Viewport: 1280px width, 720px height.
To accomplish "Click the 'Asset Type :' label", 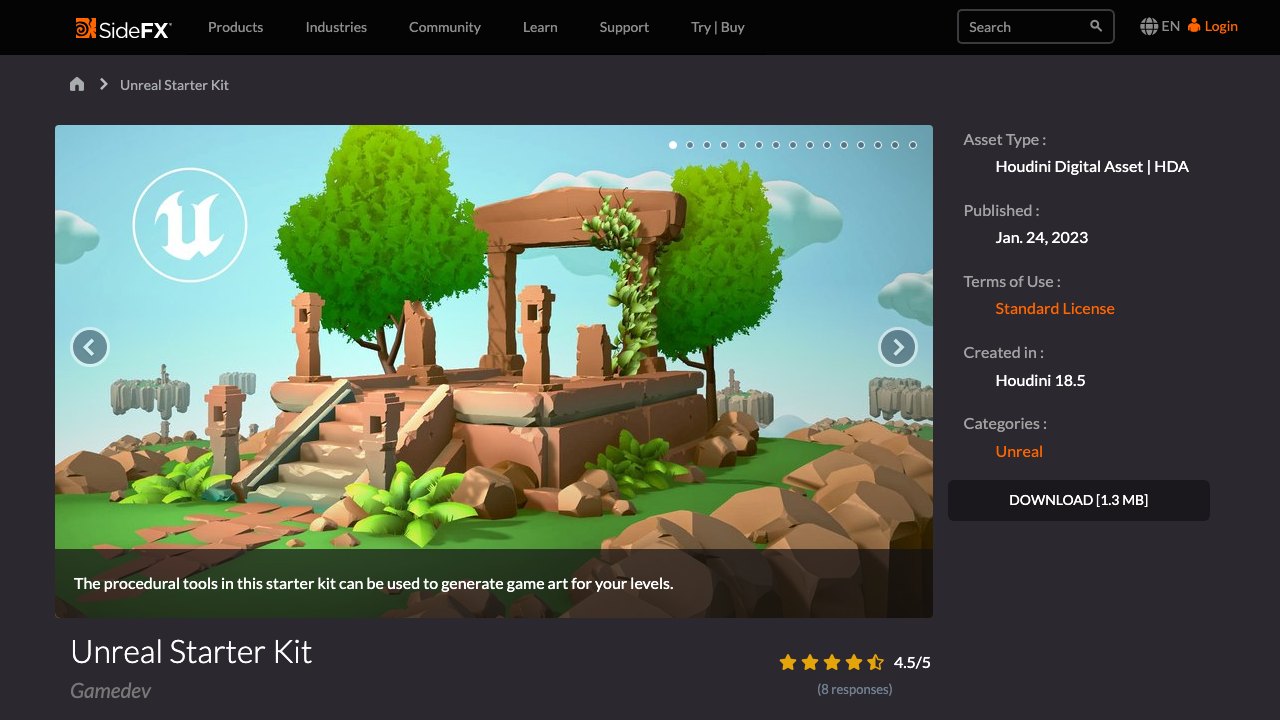I will click(1005, 139).
